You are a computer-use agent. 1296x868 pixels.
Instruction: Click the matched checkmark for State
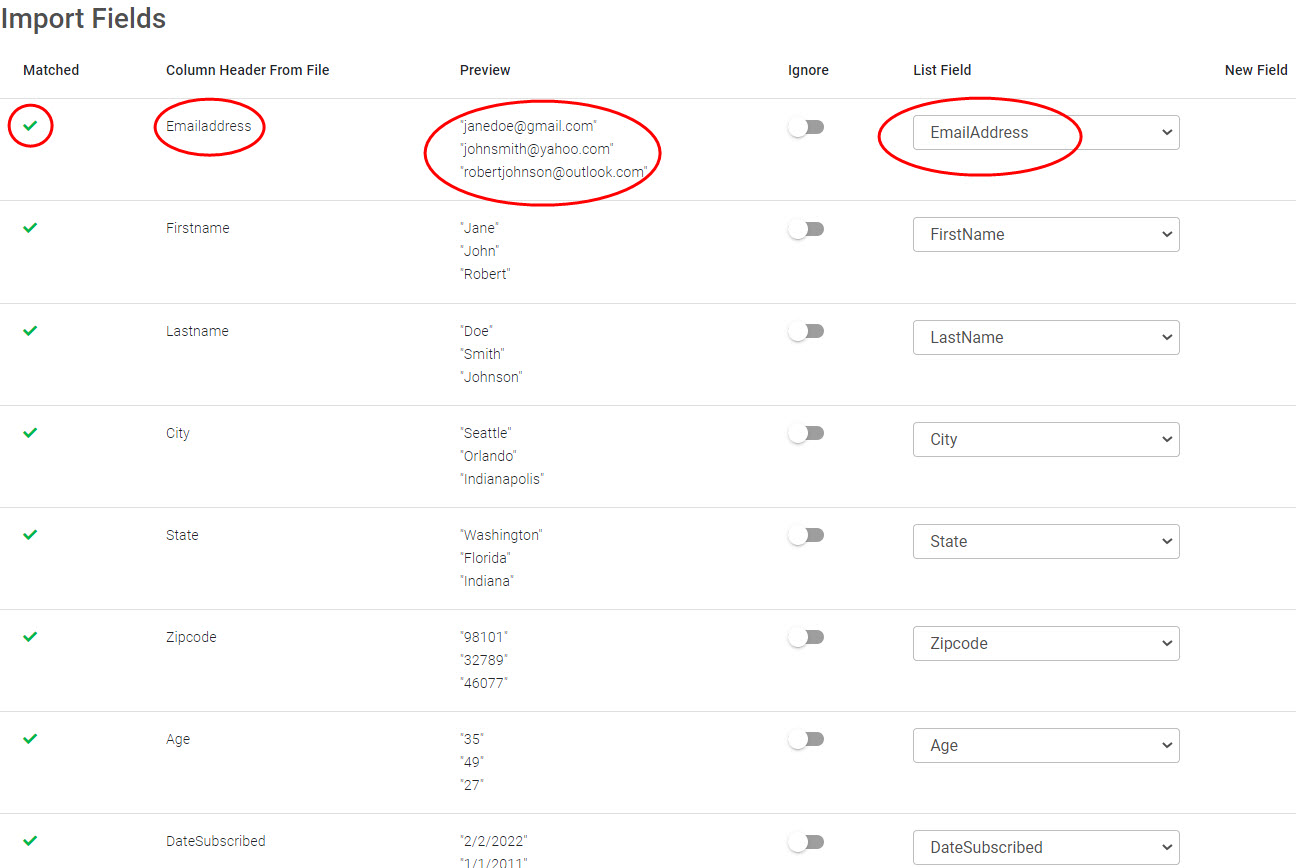coord(30,534)
